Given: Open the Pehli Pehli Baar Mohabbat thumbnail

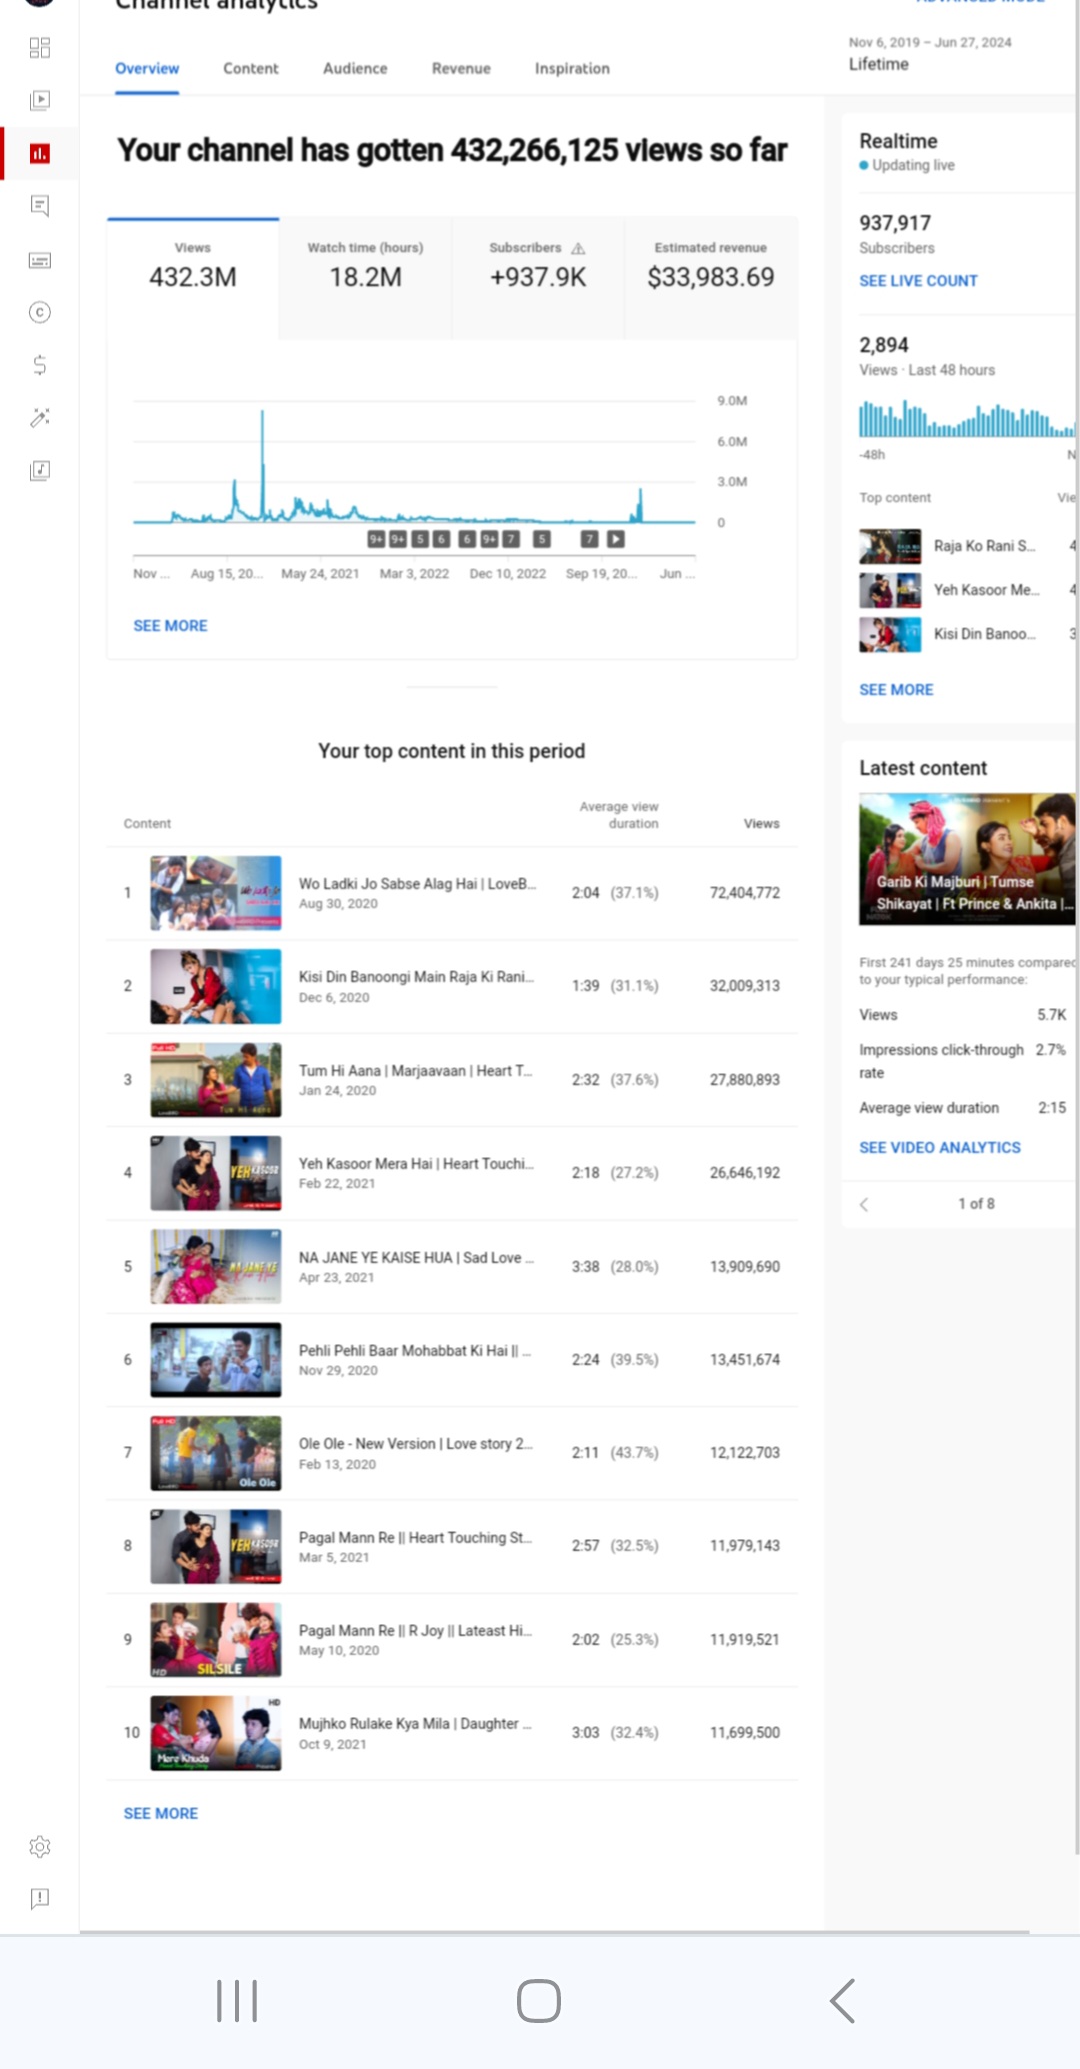Looking at the screenshot, I should [216, 1360].
